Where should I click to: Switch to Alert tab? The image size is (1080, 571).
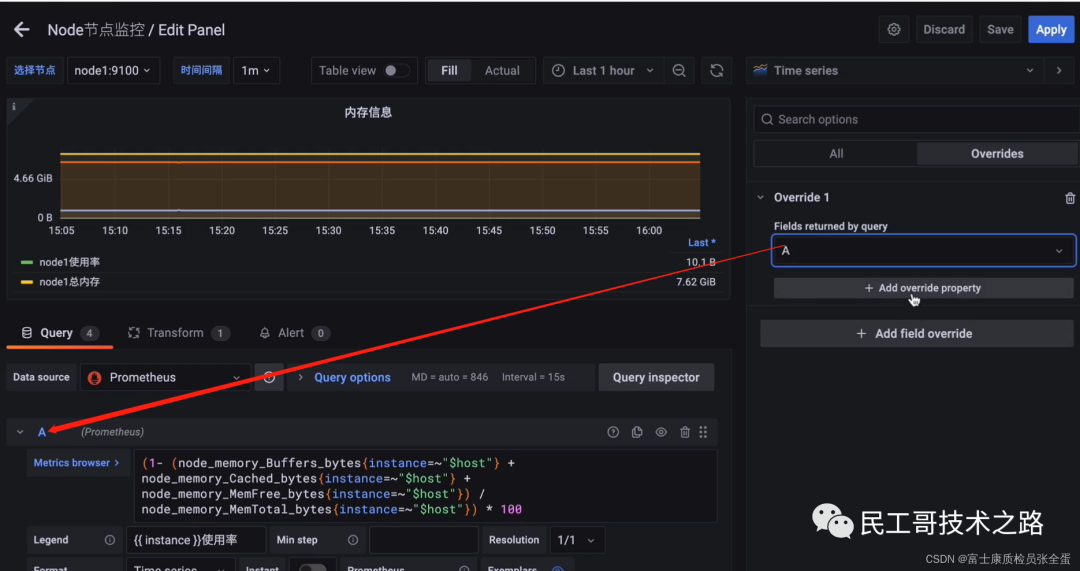pyautogui.click(x=293, y=333)
